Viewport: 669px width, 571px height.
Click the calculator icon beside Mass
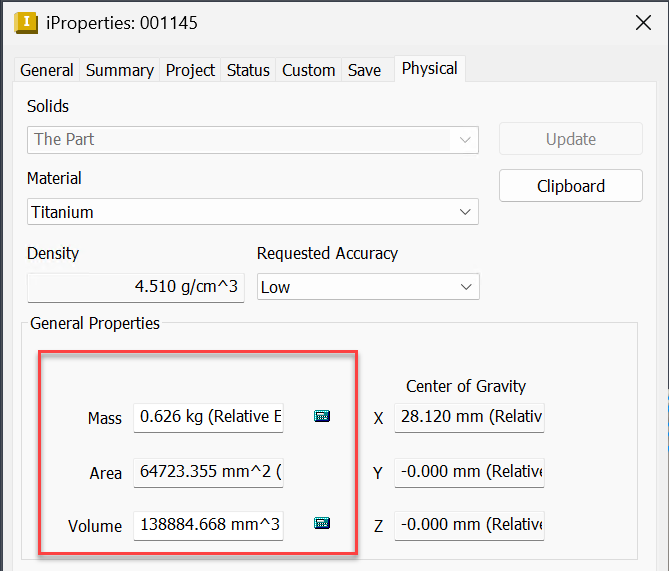pos(322,416)
